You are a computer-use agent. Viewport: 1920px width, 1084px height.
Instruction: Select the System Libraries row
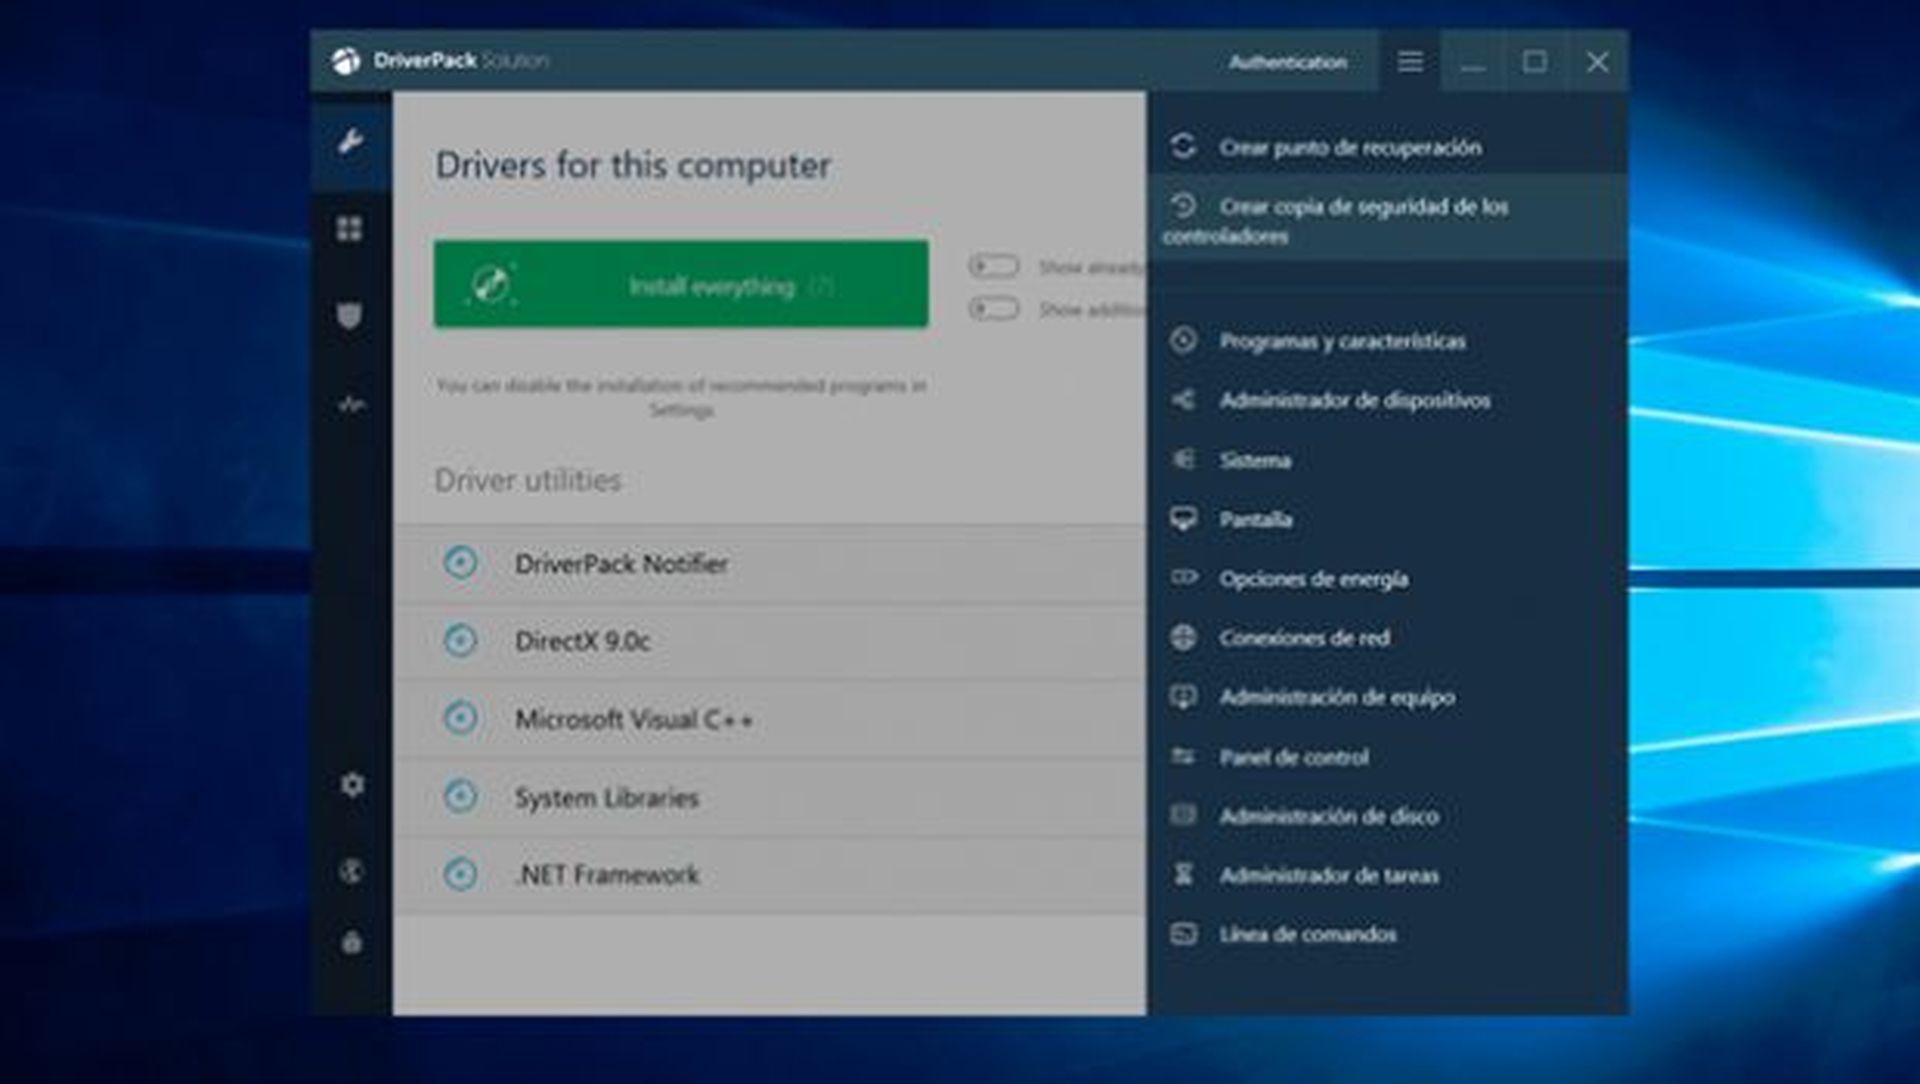coord(770,797)
